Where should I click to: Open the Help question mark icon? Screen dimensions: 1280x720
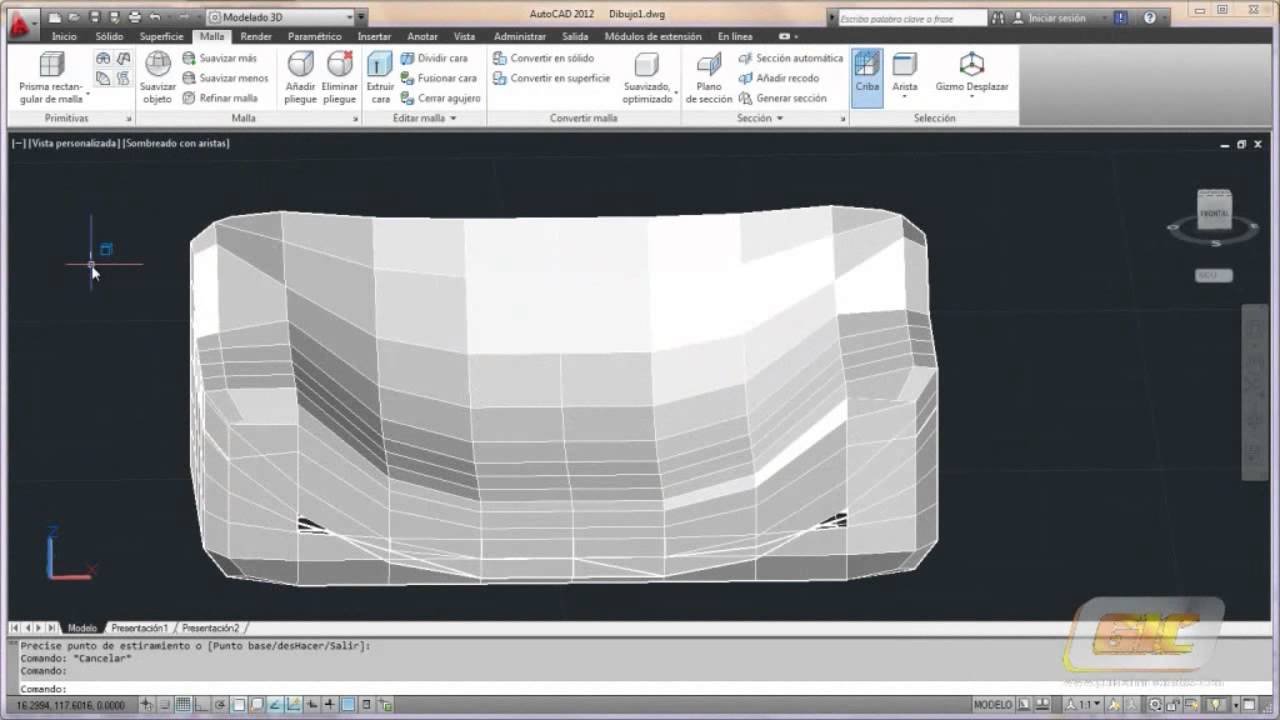[x=1150, y=18]
